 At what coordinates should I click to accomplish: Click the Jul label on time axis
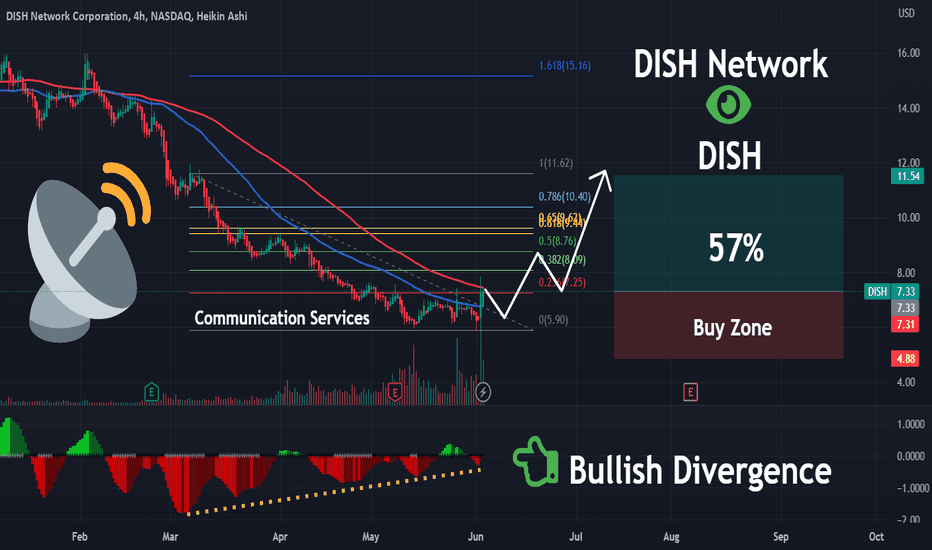[575, 536]
